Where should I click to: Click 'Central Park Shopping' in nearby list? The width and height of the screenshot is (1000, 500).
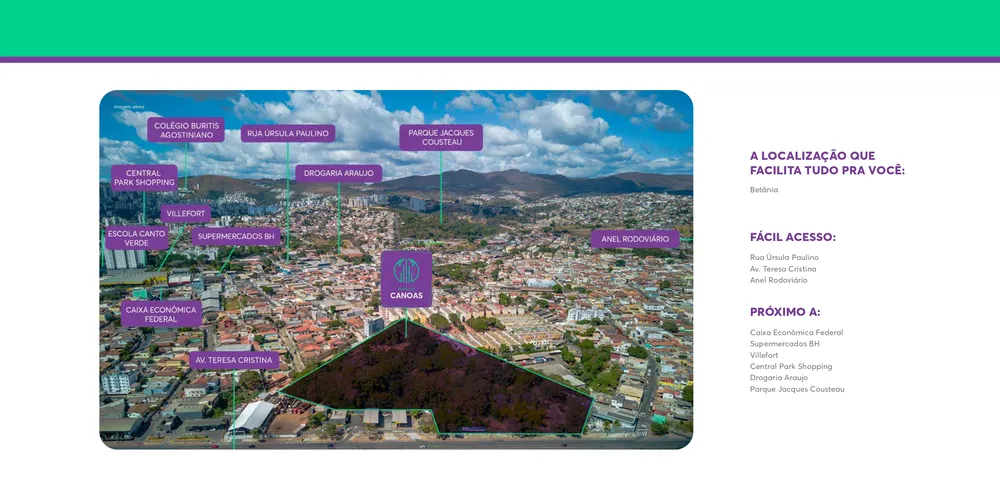click(x=791, y=366)
